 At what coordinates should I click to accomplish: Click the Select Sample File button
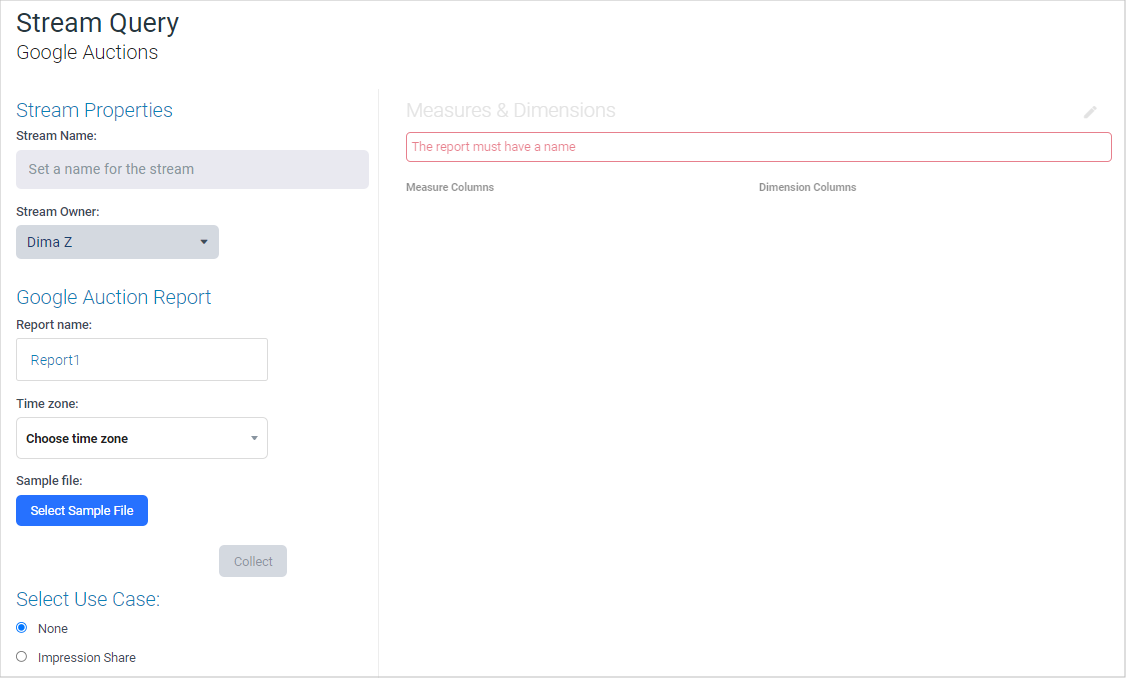click(x=82, y=511)
